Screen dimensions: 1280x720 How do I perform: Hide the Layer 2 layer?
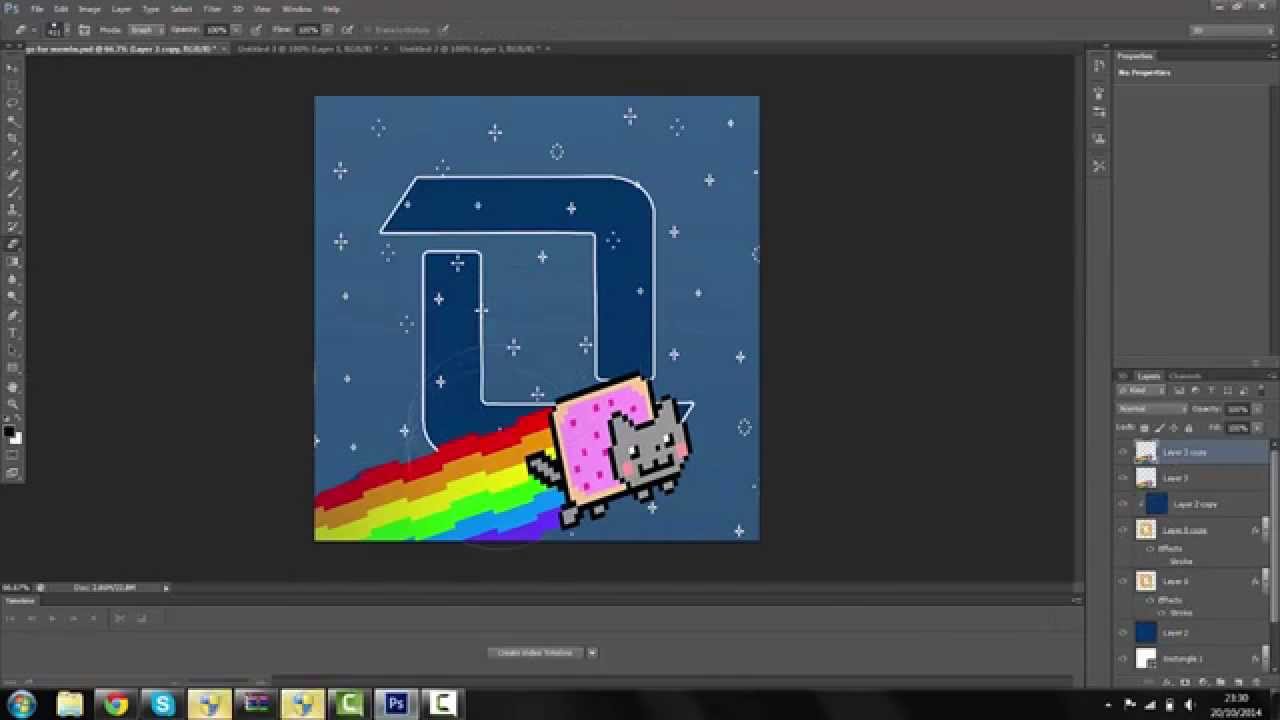click(1122, 633)
